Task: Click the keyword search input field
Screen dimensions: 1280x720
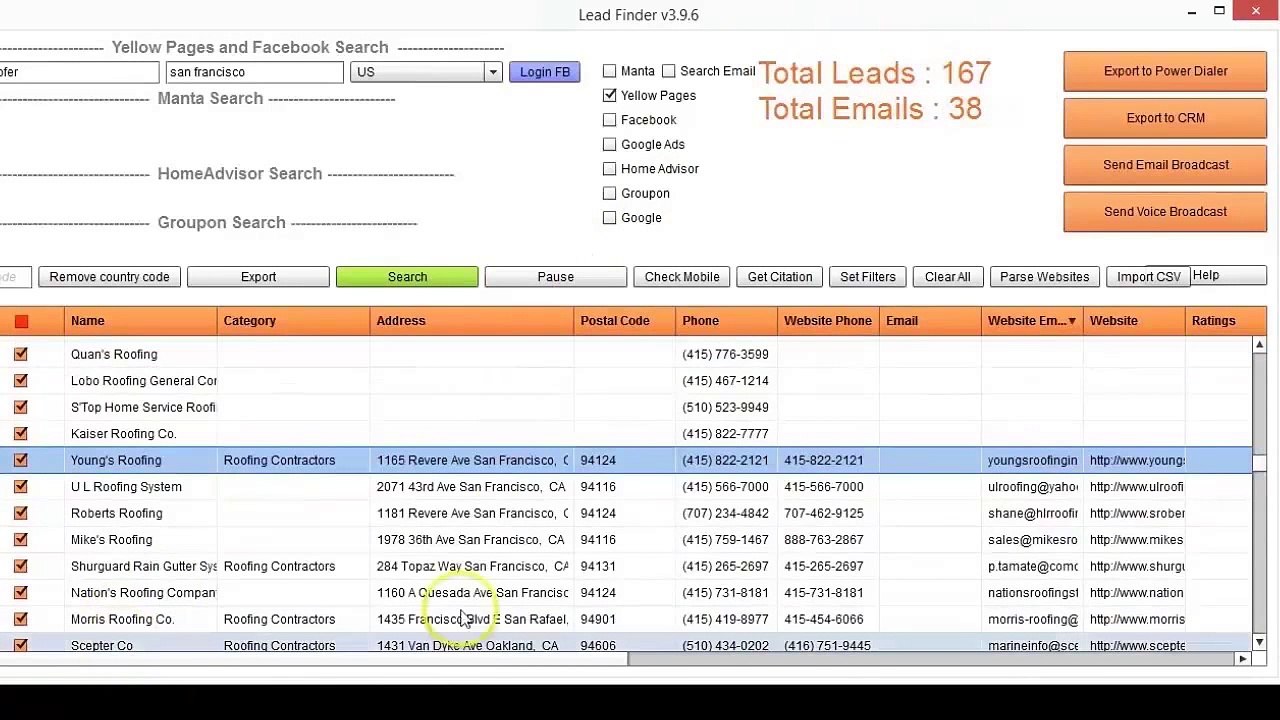Action: pyautogui.click(x=79, y=72)
